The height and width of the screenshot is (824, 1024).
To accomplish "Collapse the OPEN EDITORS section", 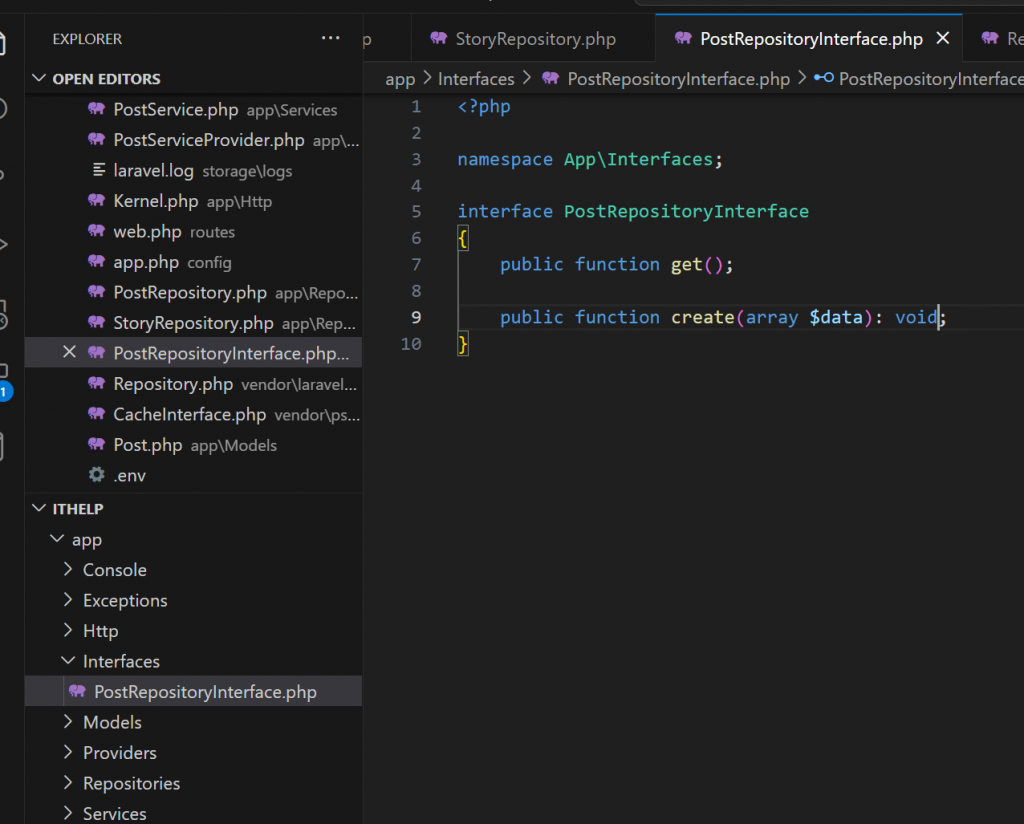I will click(39, 78).
